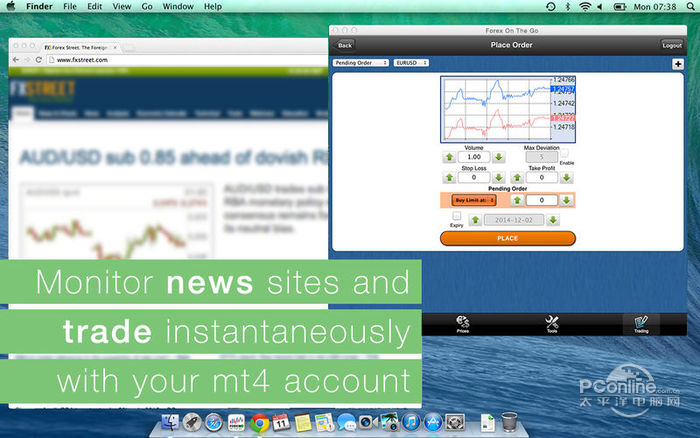Tick the Expiry checkbox
Viewport: 700px width, 438px height.
point(456,216)
